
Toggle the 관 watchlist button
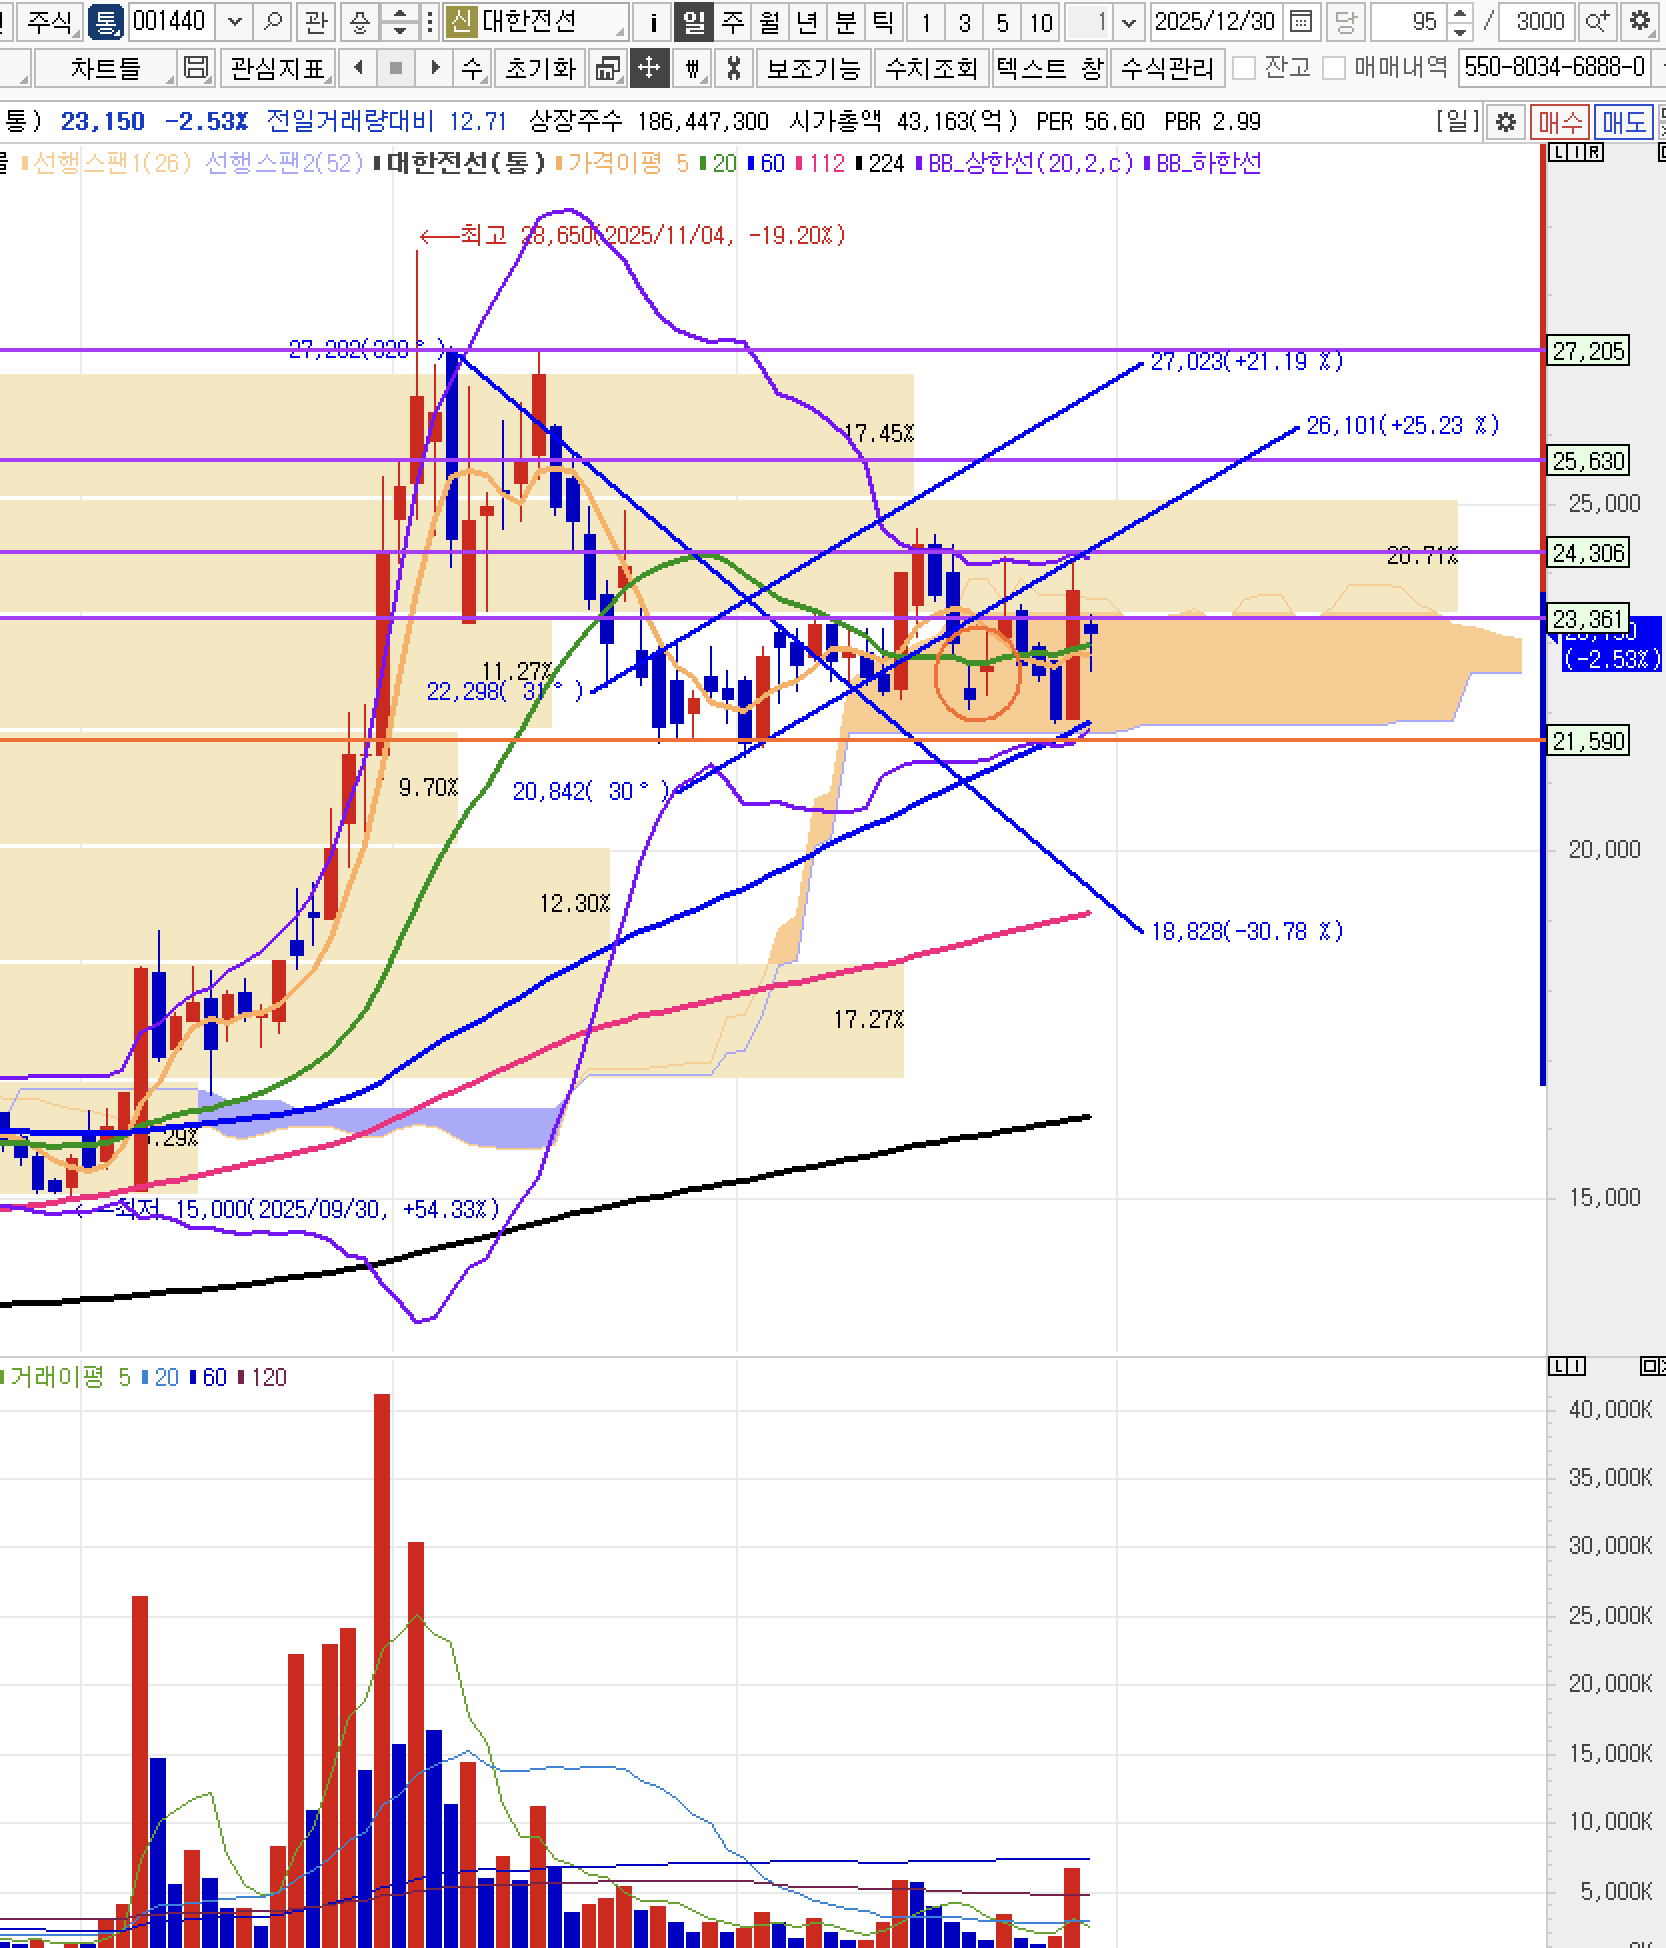click(316, 21)
